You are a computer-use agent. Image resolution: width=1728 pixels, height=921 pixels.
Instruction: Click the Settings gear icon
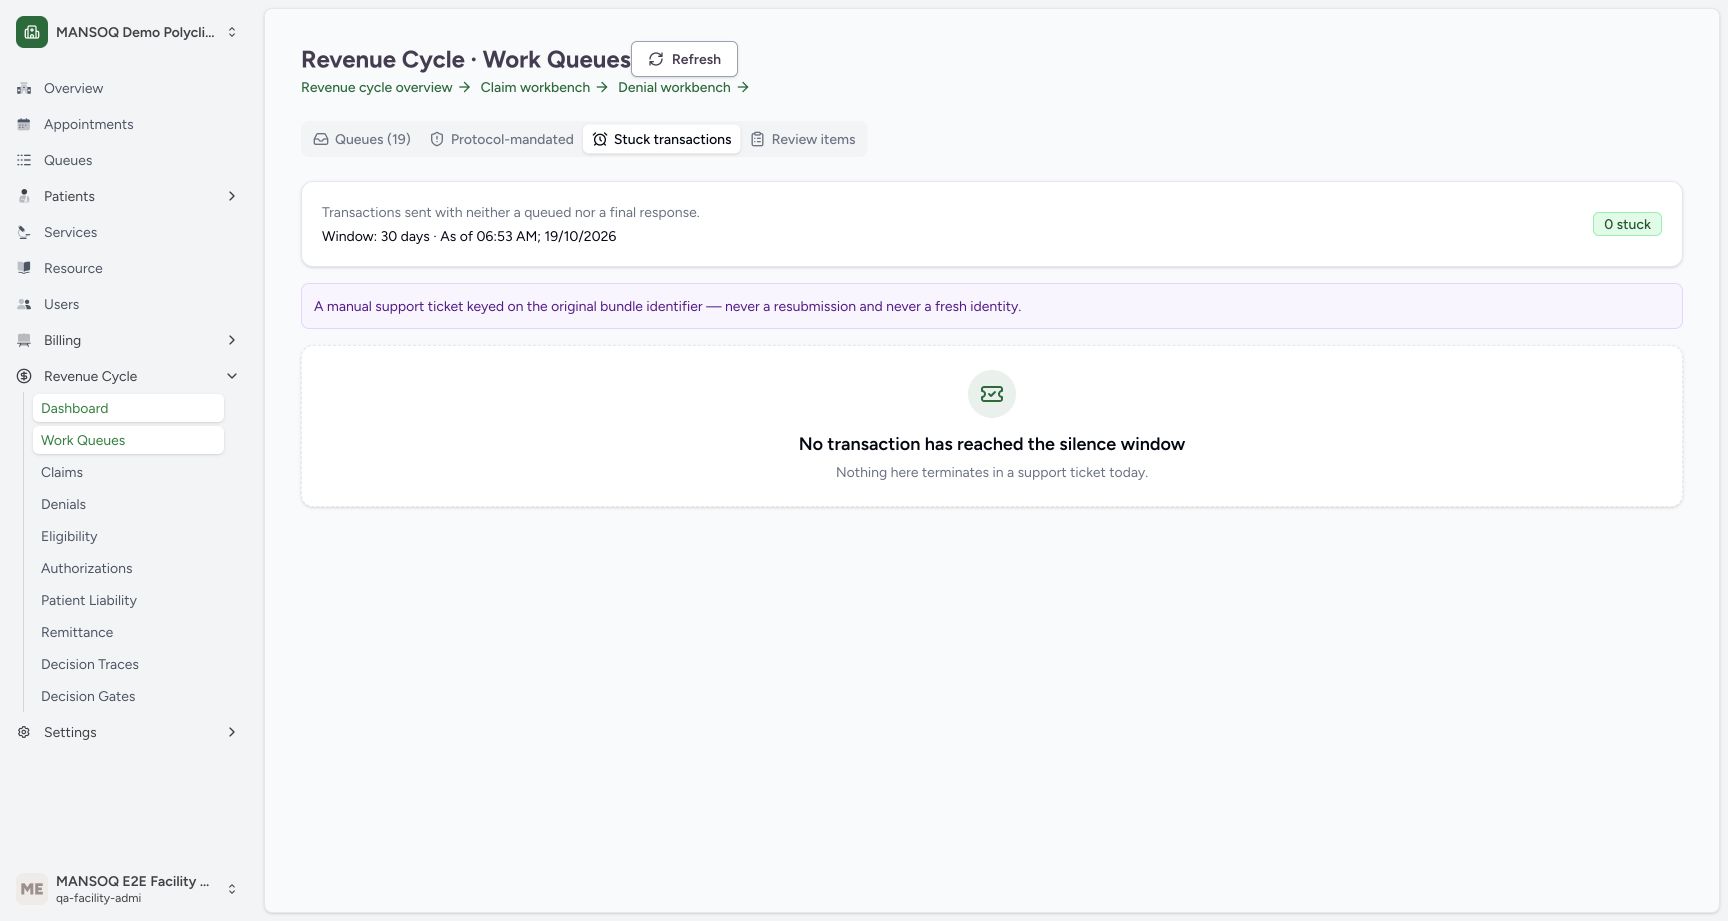click(x=24, y=732)
